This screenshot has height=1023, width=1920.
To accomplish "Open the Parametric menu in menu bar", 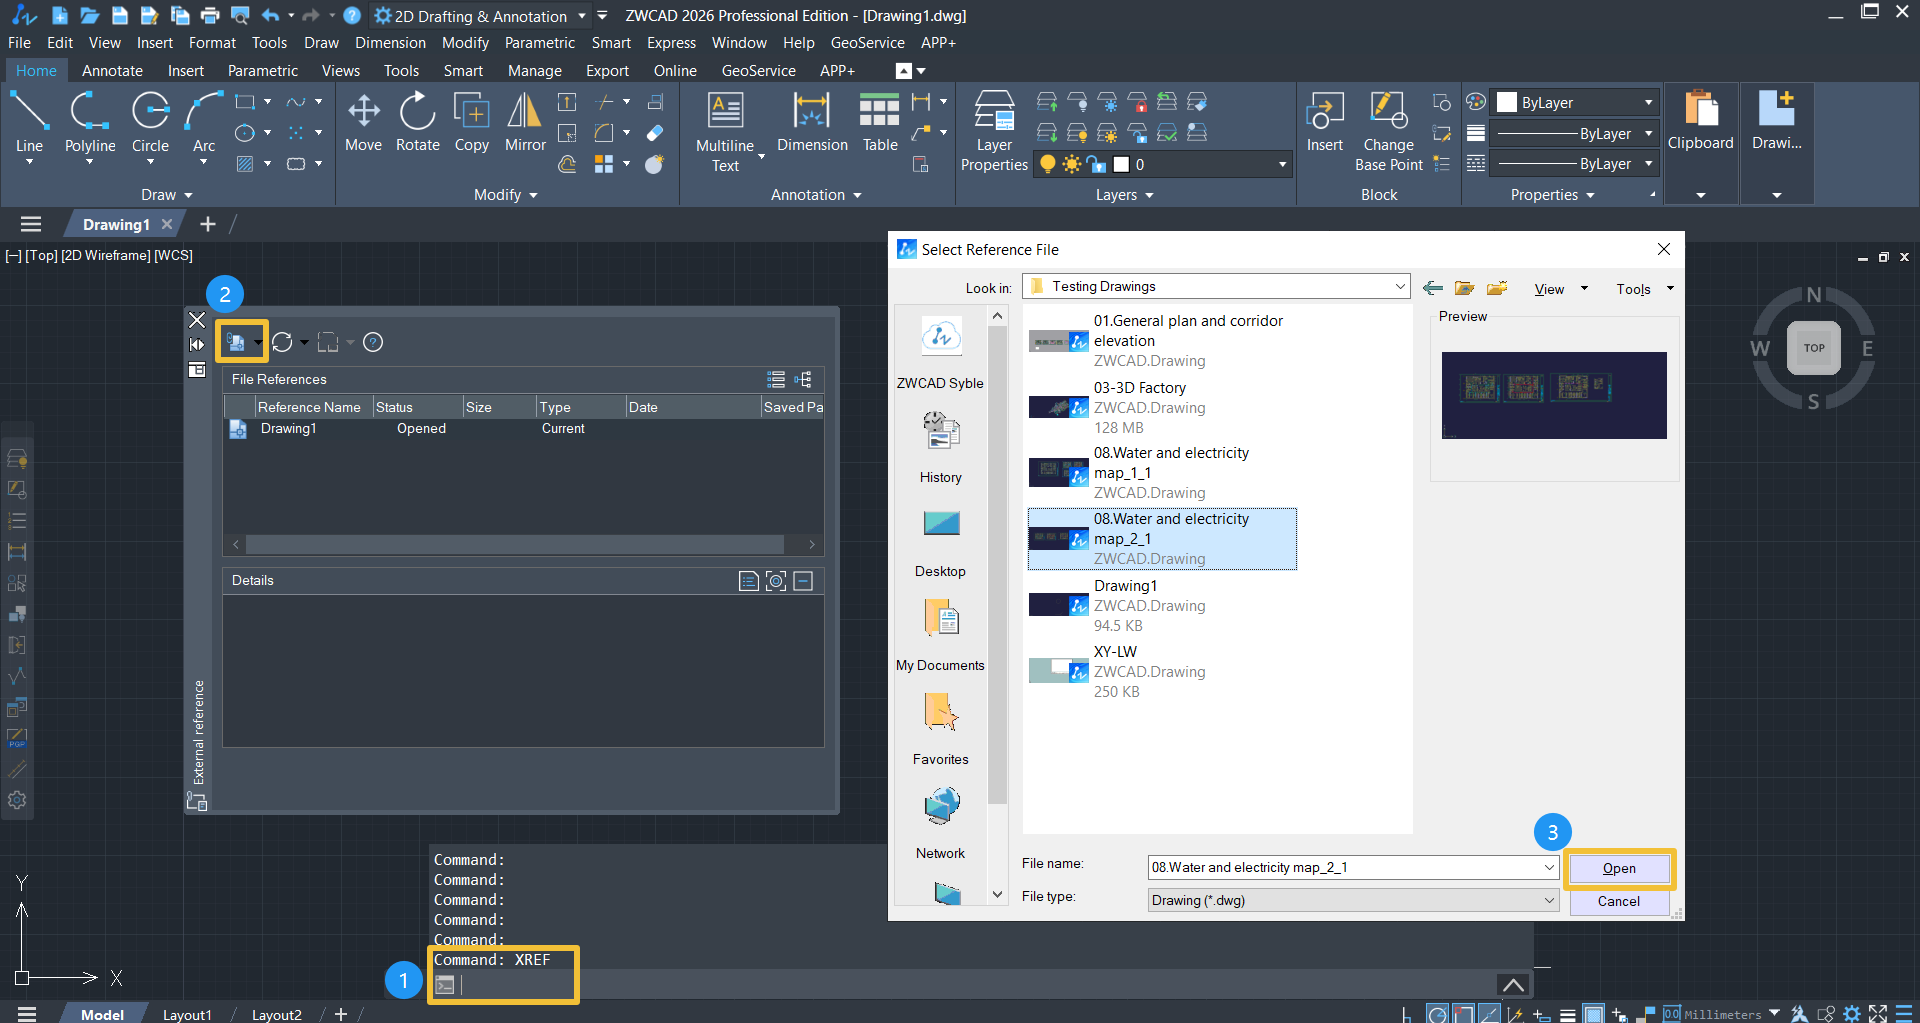I will (x=540, y=43).
